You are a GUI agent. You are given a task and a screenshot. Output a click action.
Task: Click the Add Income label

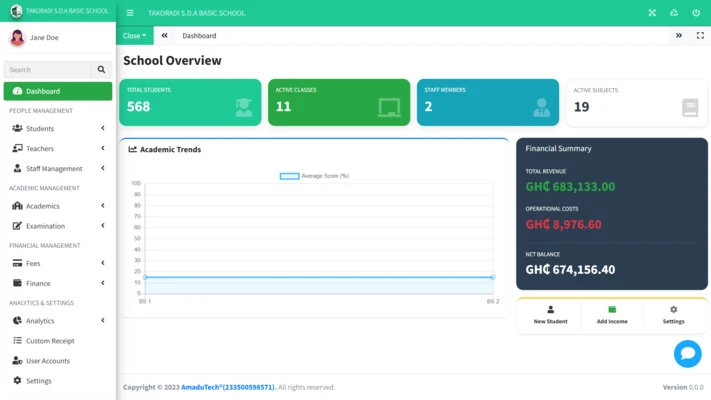[612, 321]
